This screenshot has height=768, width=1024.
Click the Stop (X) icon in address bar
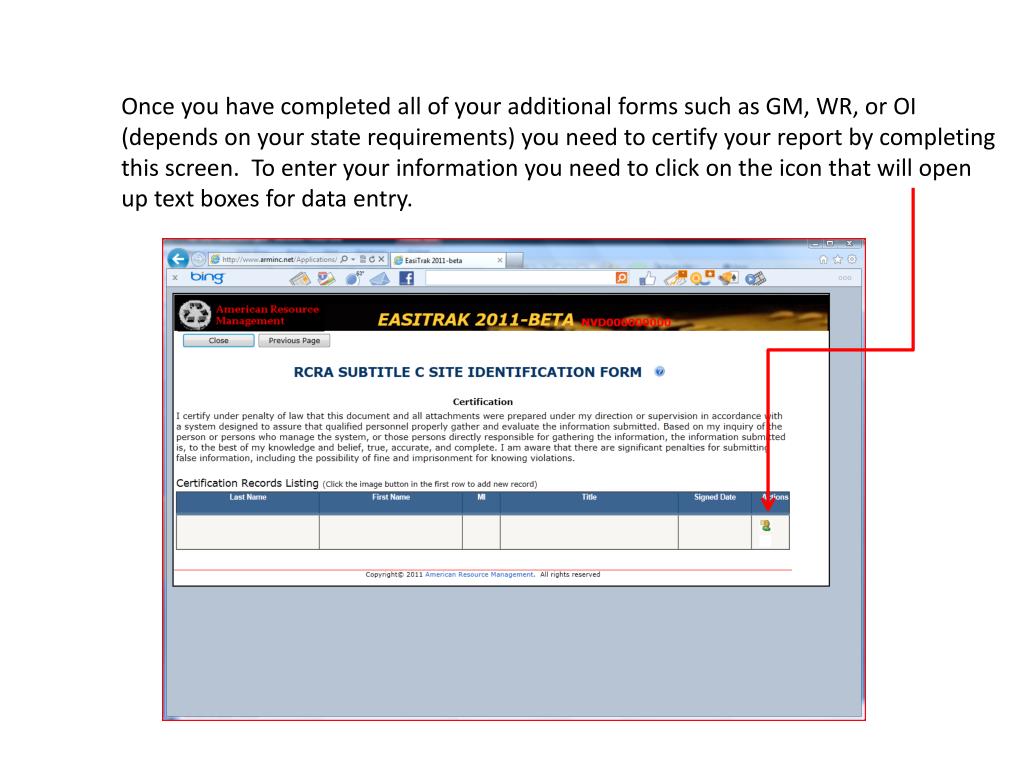[381, 259]
